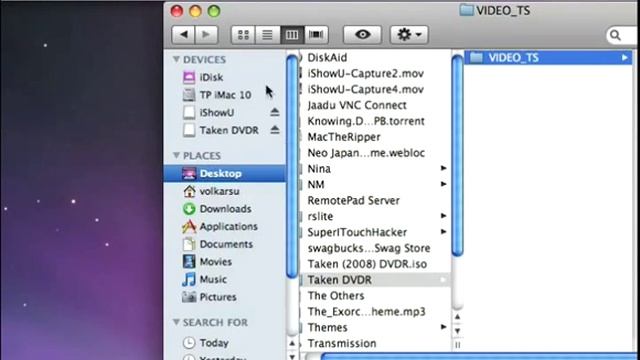Expand the VIDEO_TS folder arrow
Screen dimensions: 640x360
click(x=624, y=58)
